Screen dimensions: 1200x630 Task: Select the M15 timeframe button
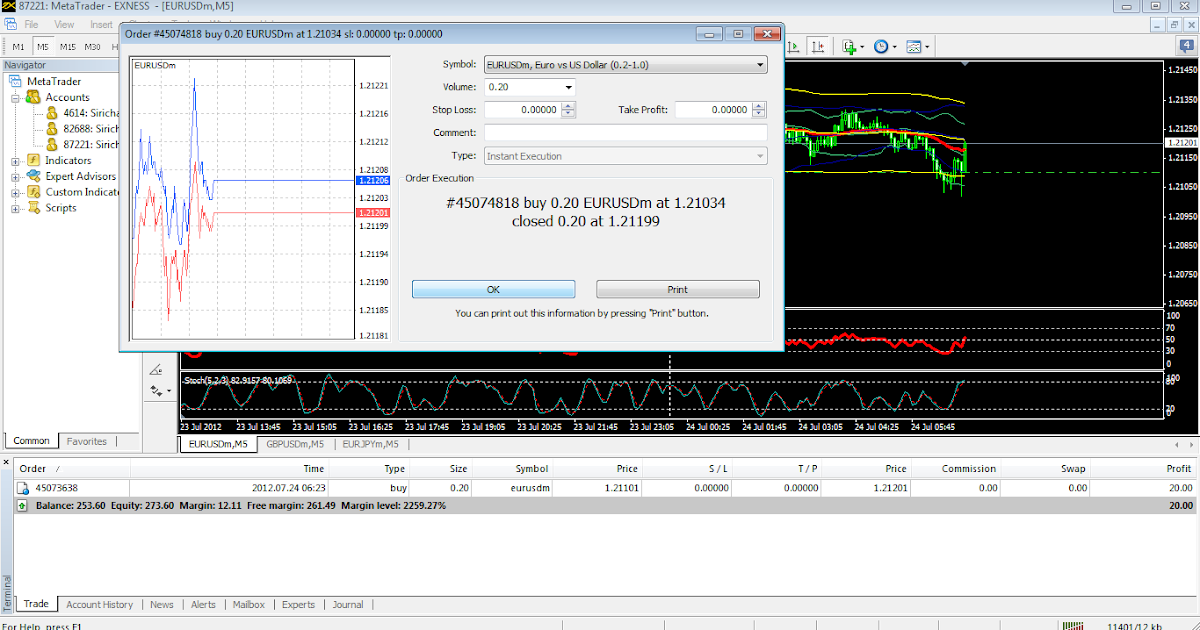pyautogui.click(x=68, y=47)
